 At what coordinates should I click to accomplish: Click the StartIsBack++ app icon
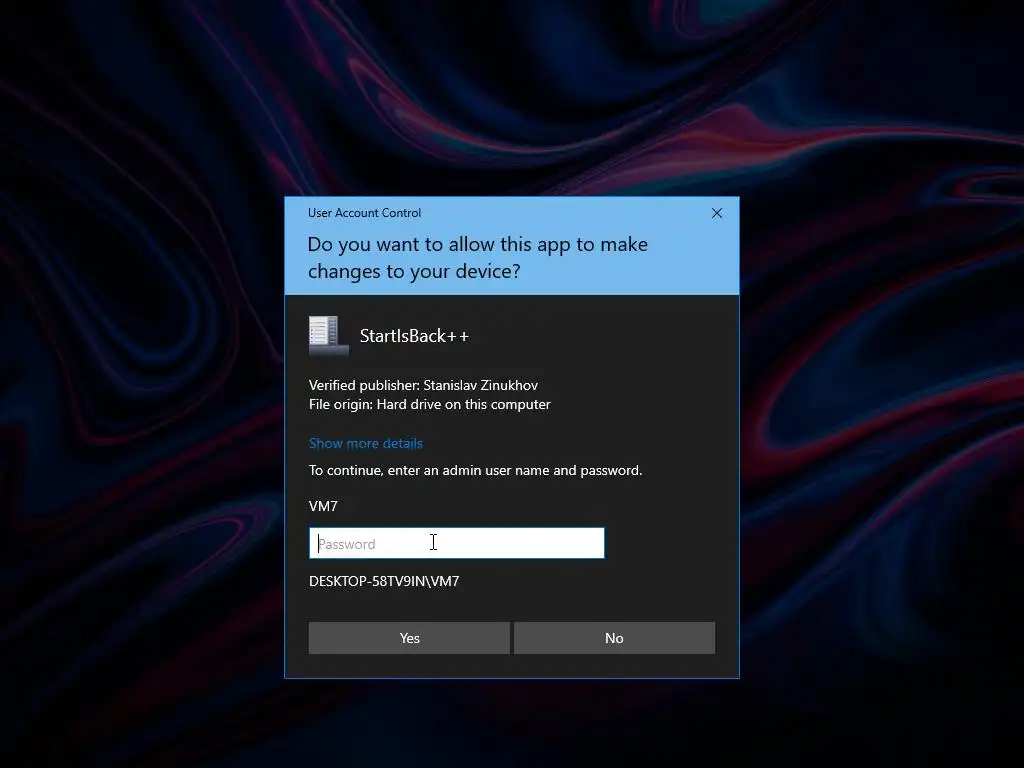(328, 336)
